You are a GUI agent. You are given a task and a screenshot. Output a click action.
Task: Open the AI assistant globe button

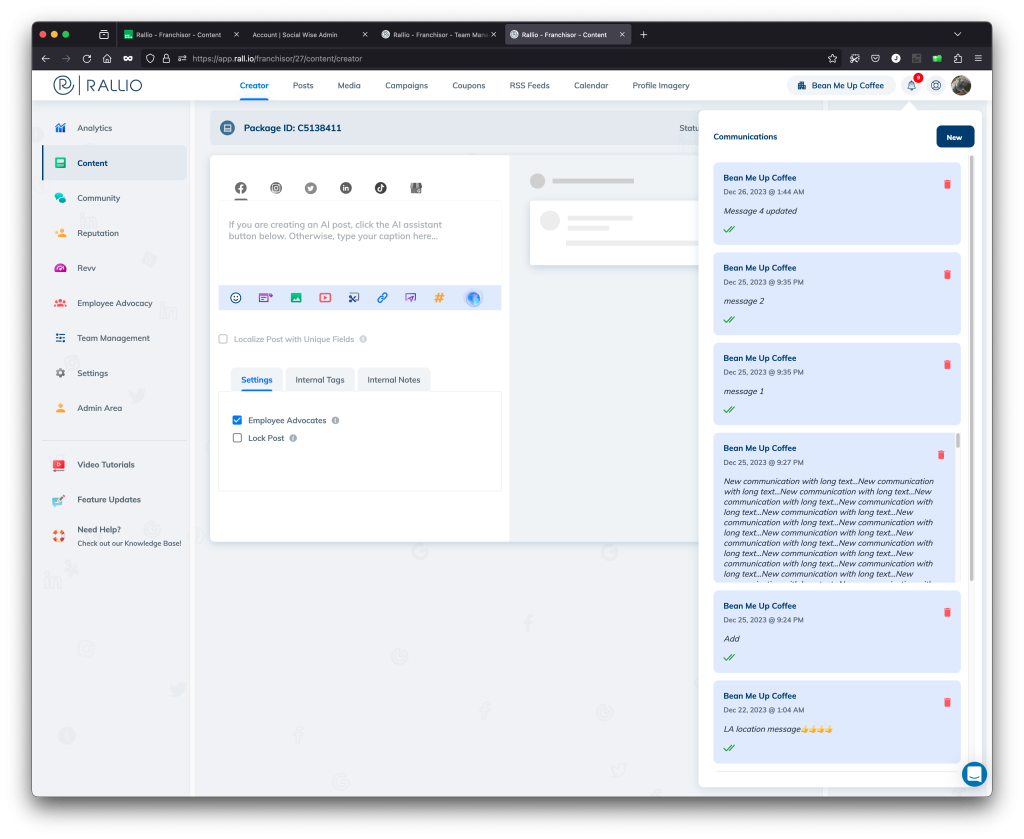tap(473, 298)
